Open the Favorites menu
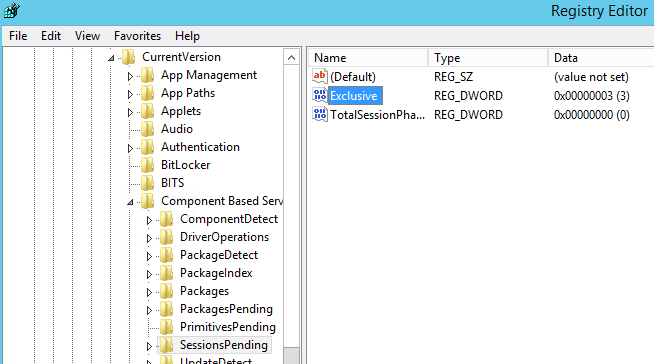 [x=137, y=36]
